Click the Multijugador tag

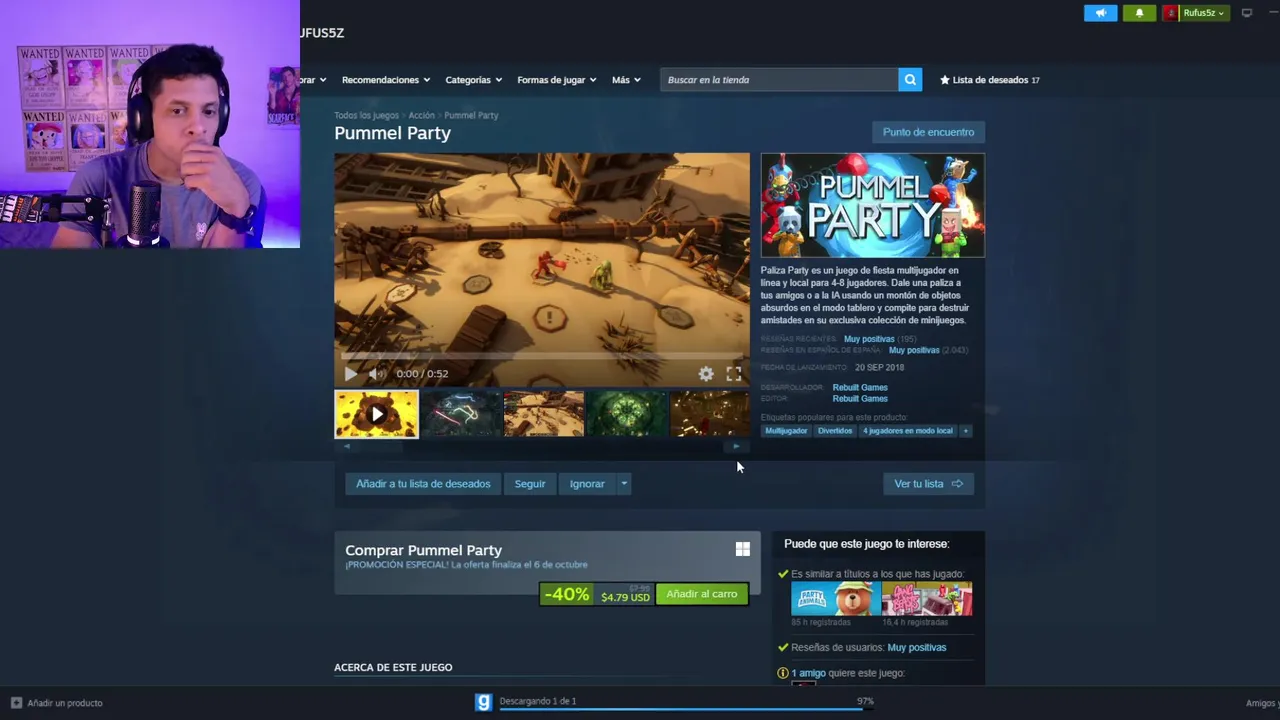point(786,431)
